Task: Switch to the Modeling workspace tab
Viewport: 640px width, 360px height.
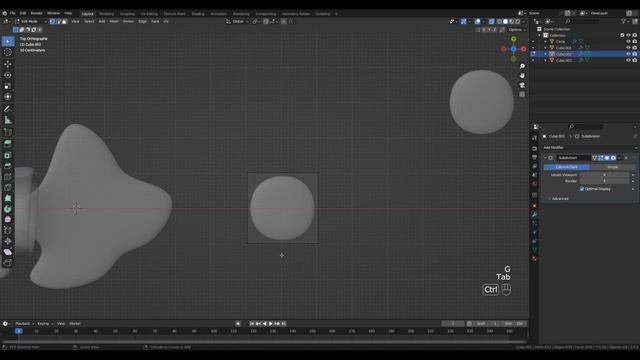Action: (x=107, y=14)
